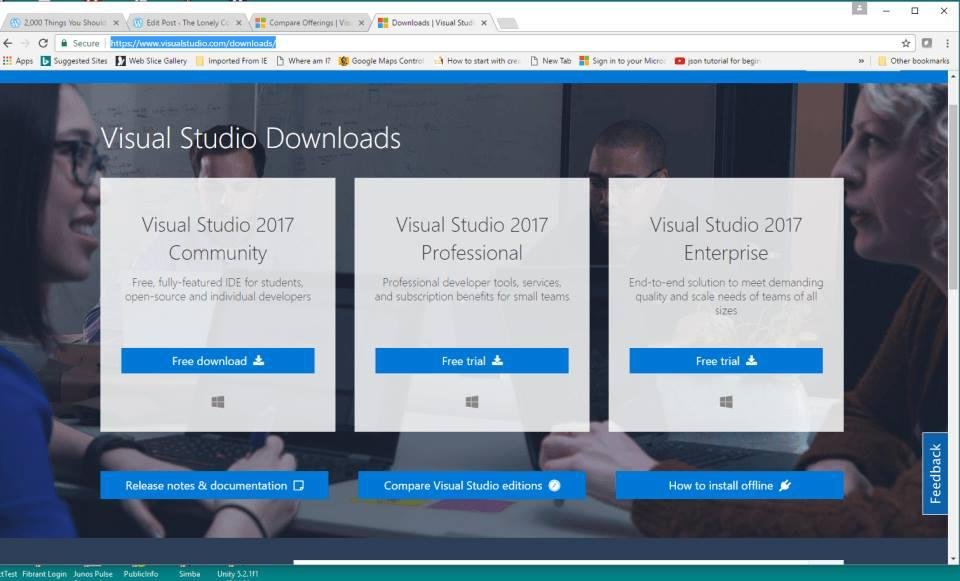The image size is (960, 581).
Task: Click the Visual Studio 2017 Professional heading
Action: pyautogui.click(x=472, y=239)
